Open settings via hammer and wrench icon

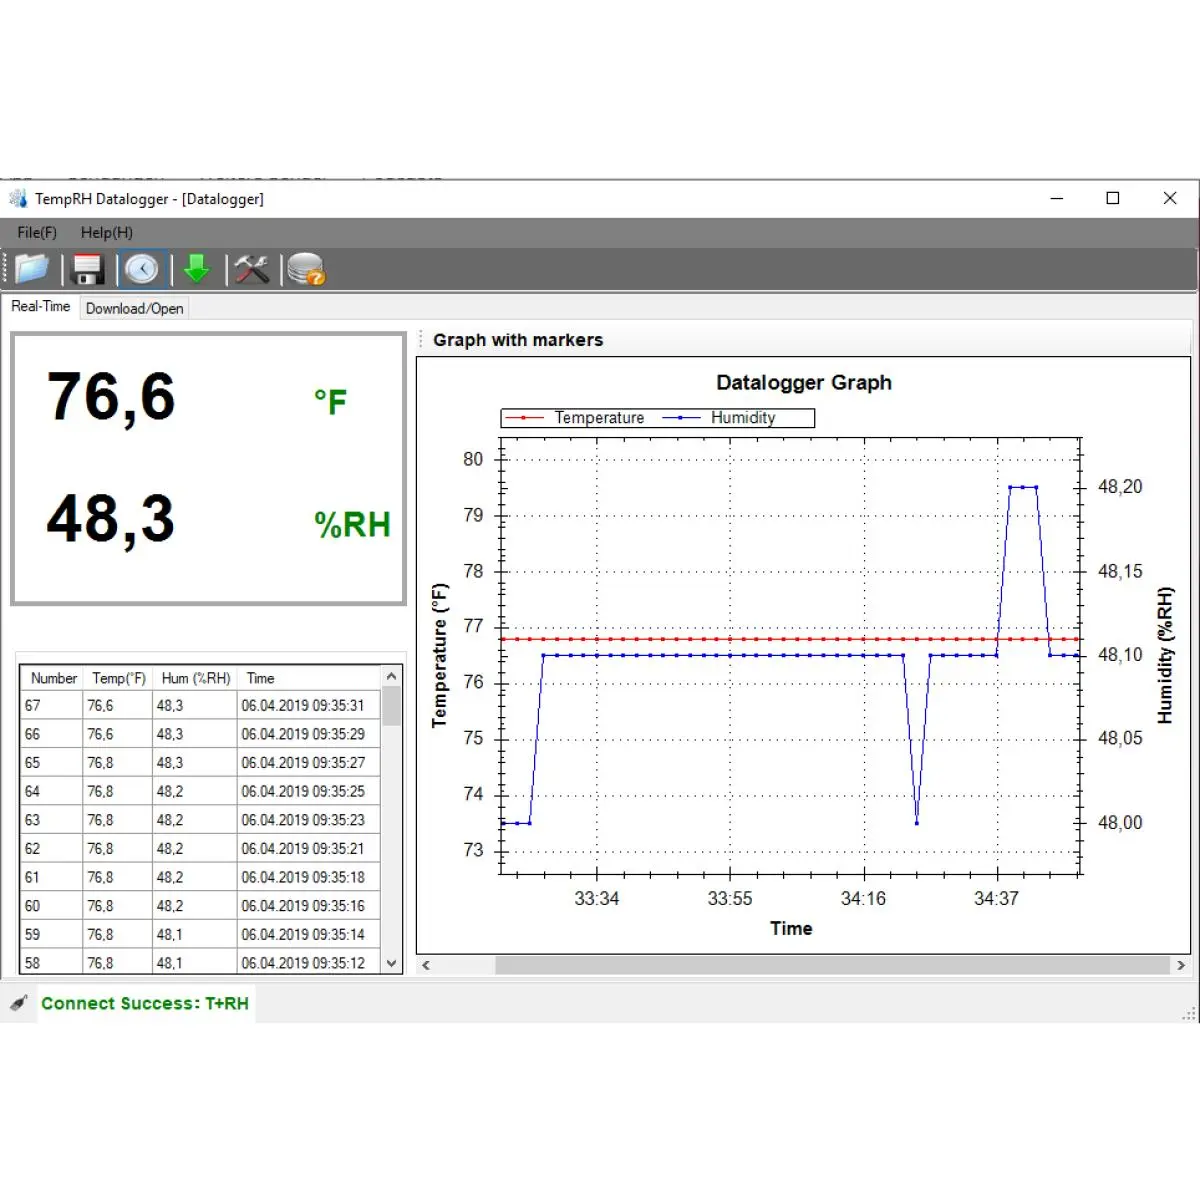coord(252,269)
